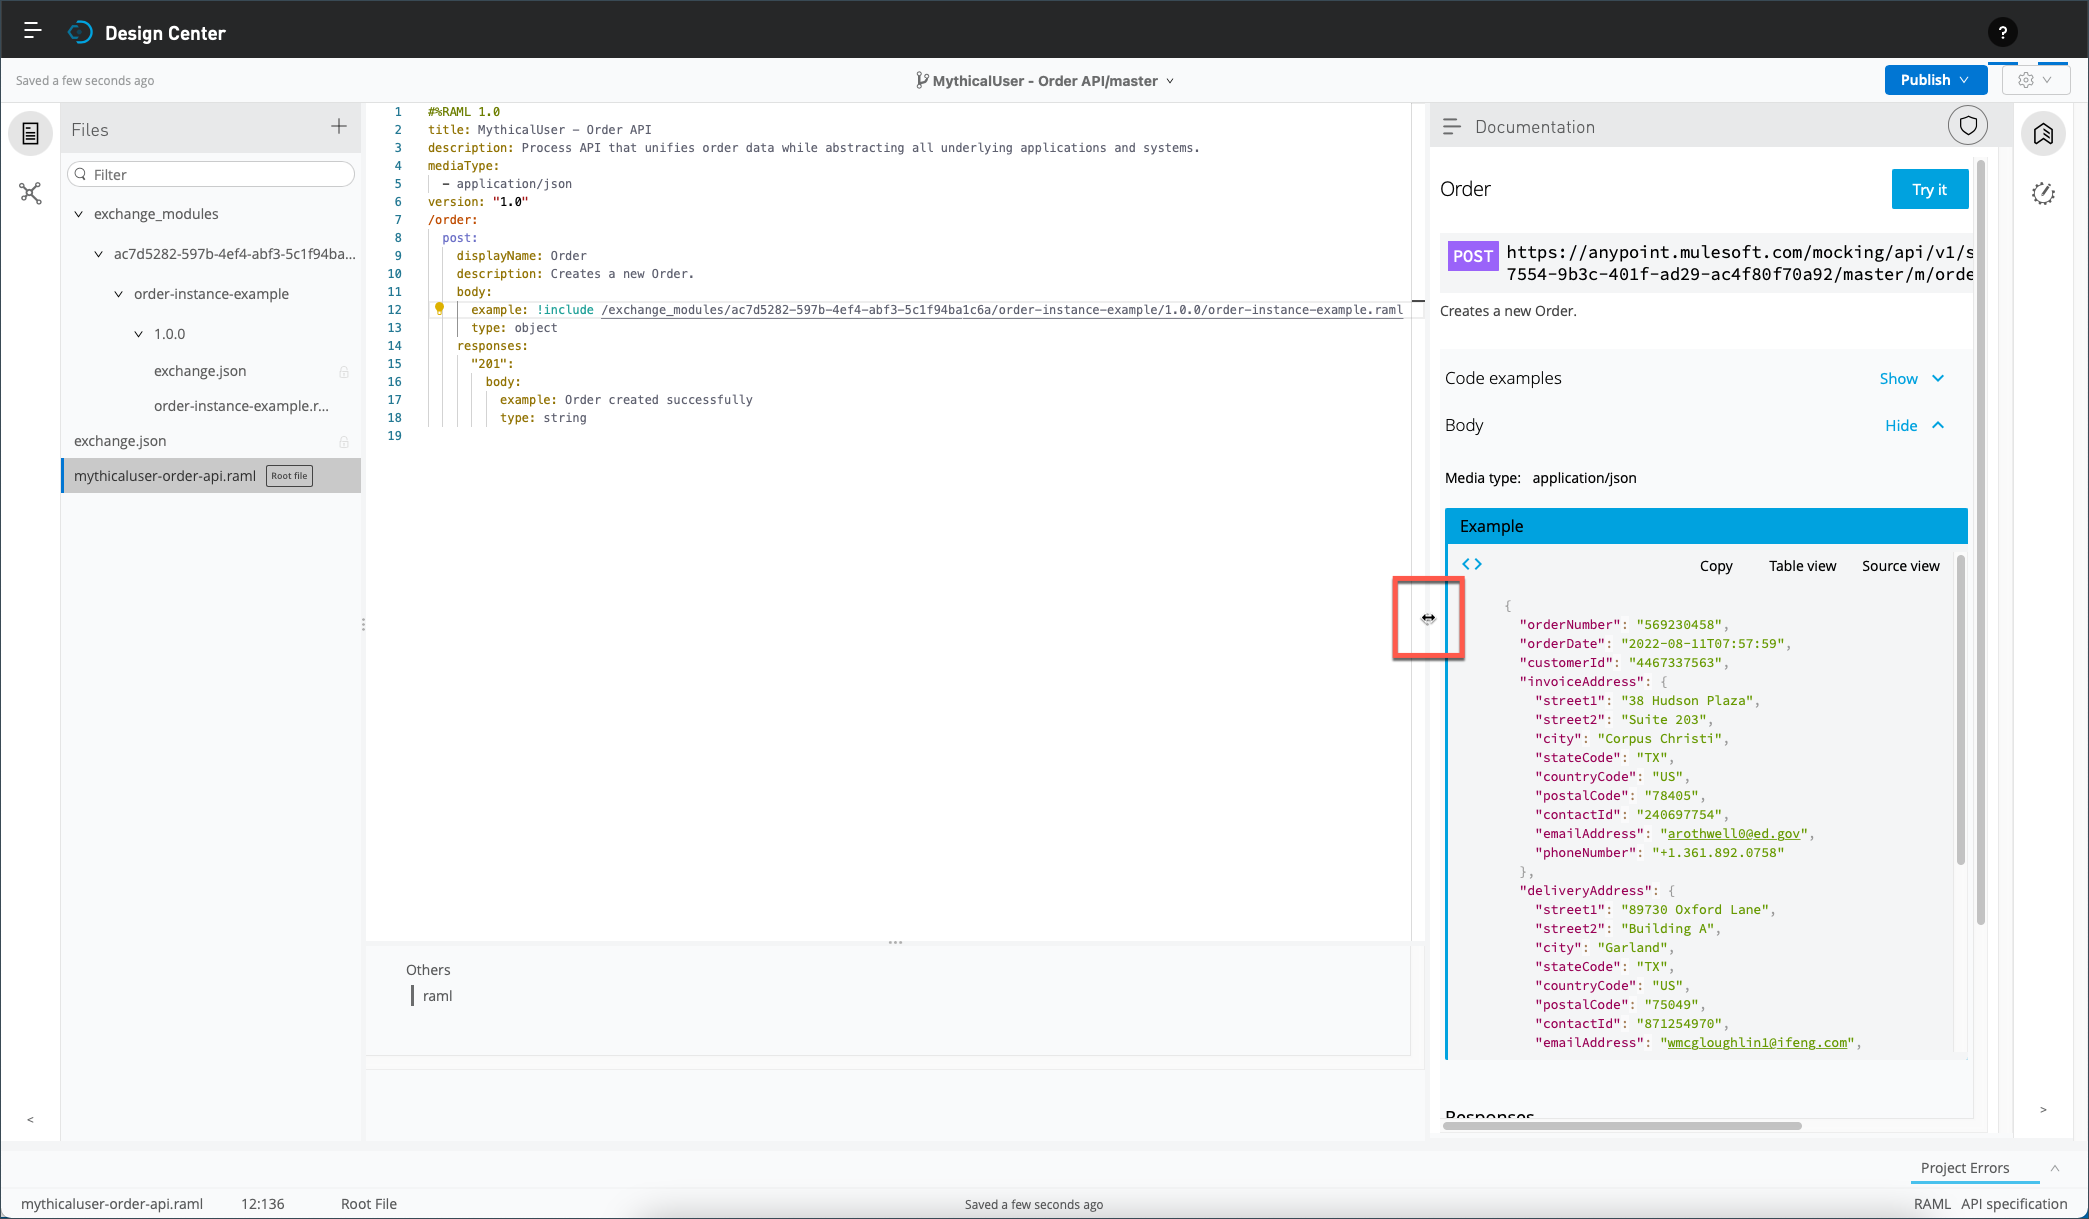Collapse the ac7d5282-597b folder

click(x=98, y=254)
